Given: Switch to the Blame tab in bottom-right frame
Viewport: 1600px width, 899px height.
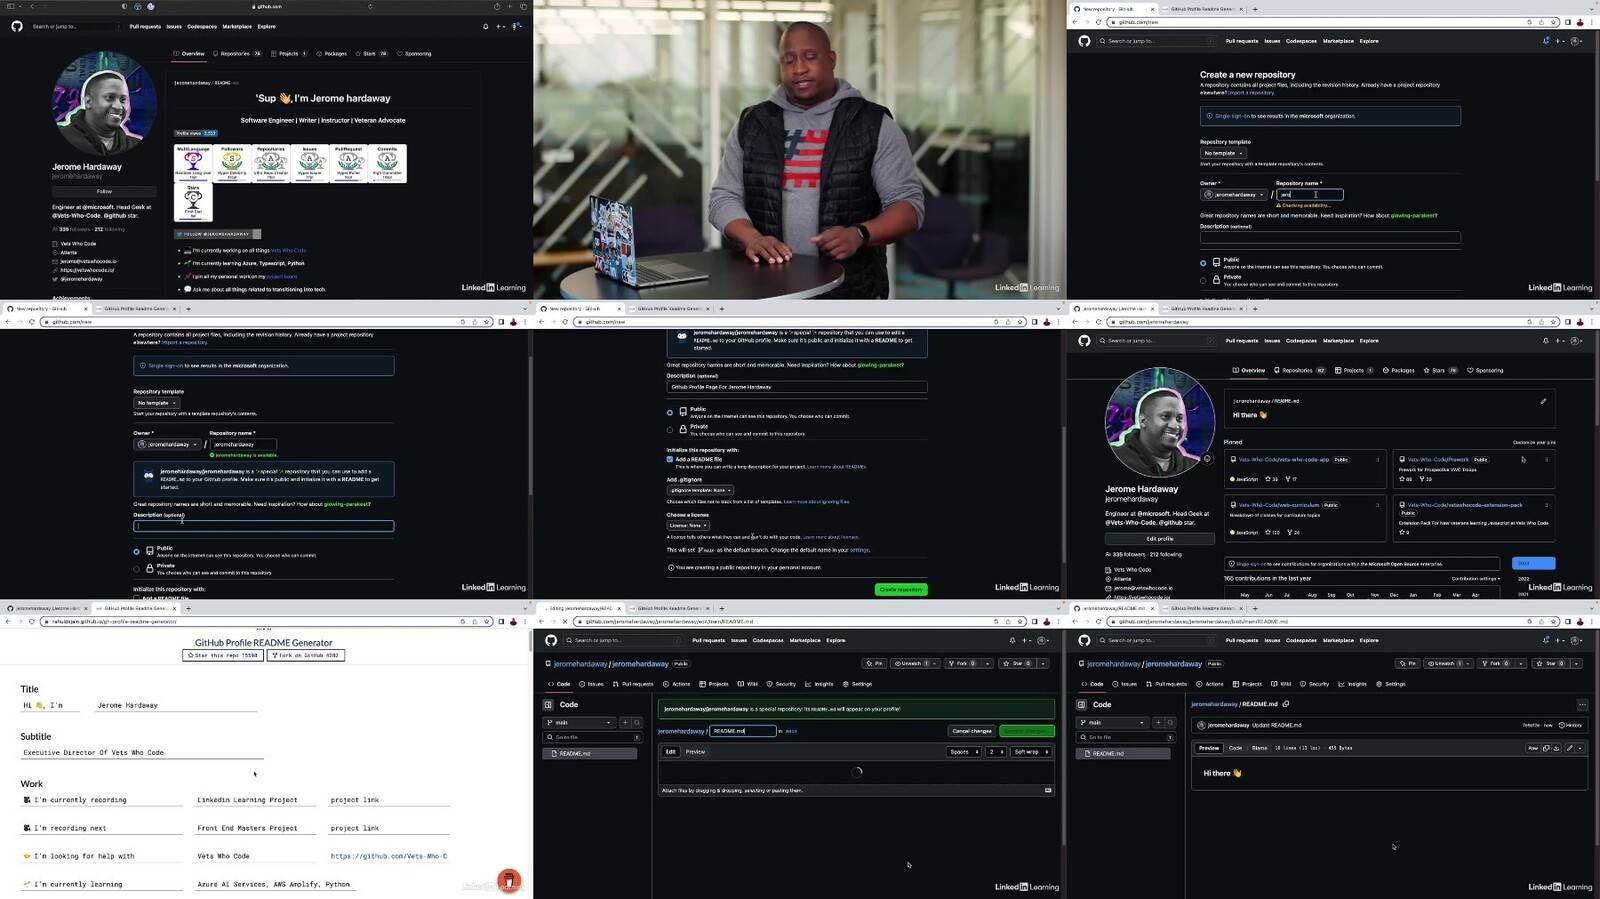Looking at the screenshot, I should point(1259,748).
